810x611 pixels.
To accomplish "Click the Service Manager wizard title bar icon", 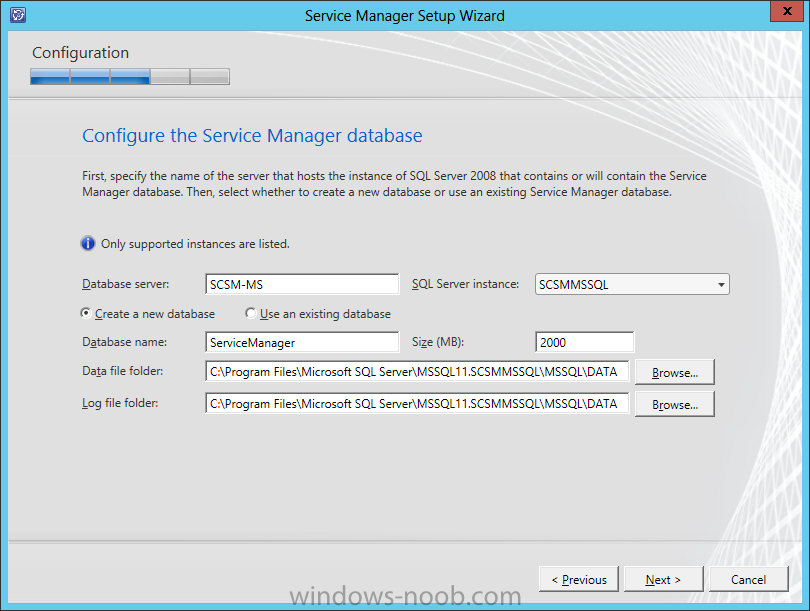I will click(x=18, y=15).
